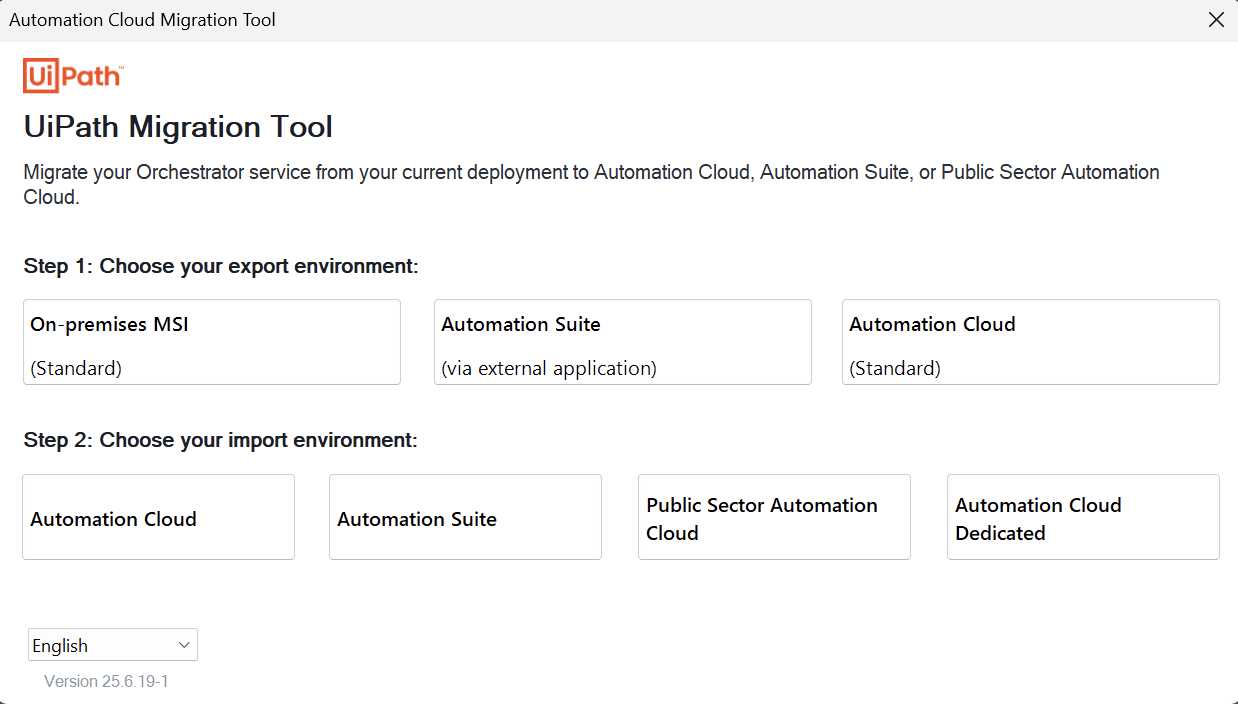
Task: Click the migration description text
Action: 590,184
